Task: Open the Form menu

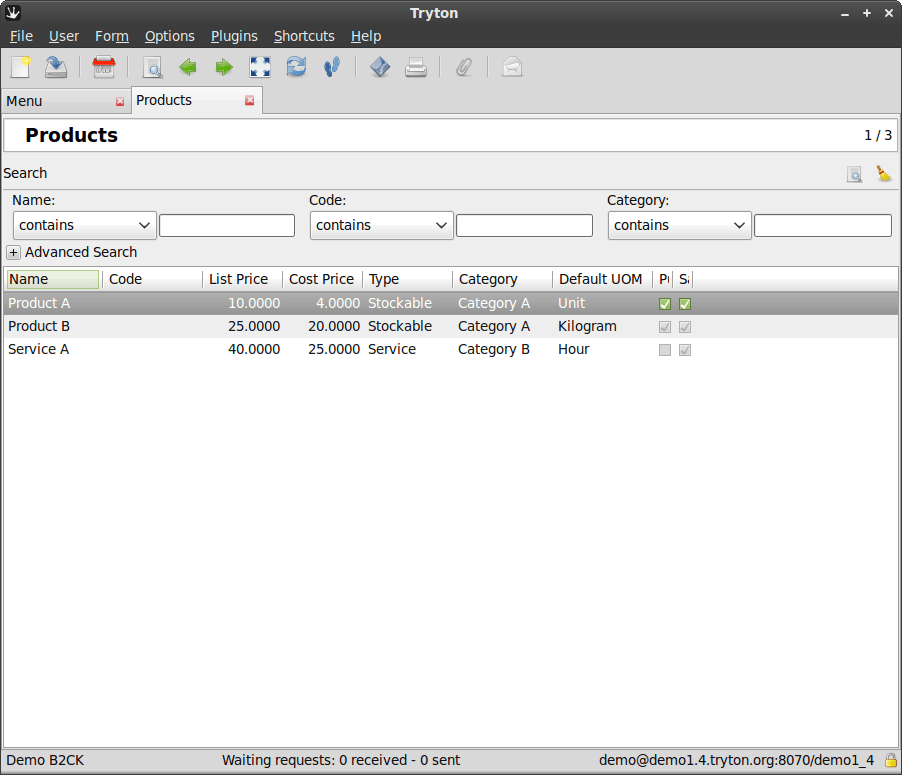Action: pos(112,36)
